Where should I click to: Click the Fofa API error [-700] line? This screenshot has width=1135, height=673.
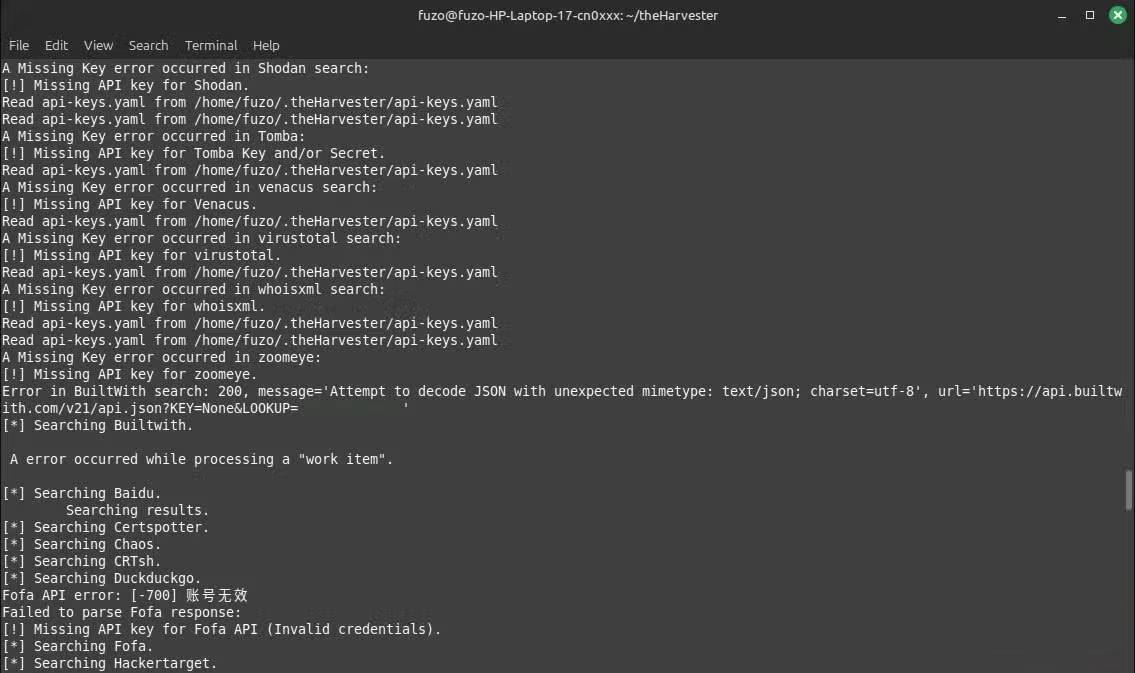pos(125,595)
